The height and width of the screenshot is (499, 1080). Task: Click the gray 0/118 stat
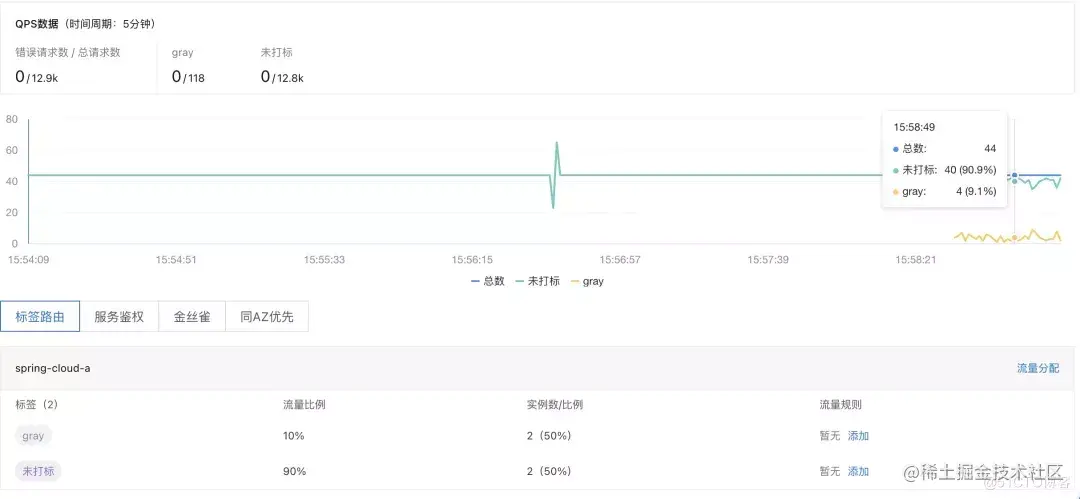point(188,77)
